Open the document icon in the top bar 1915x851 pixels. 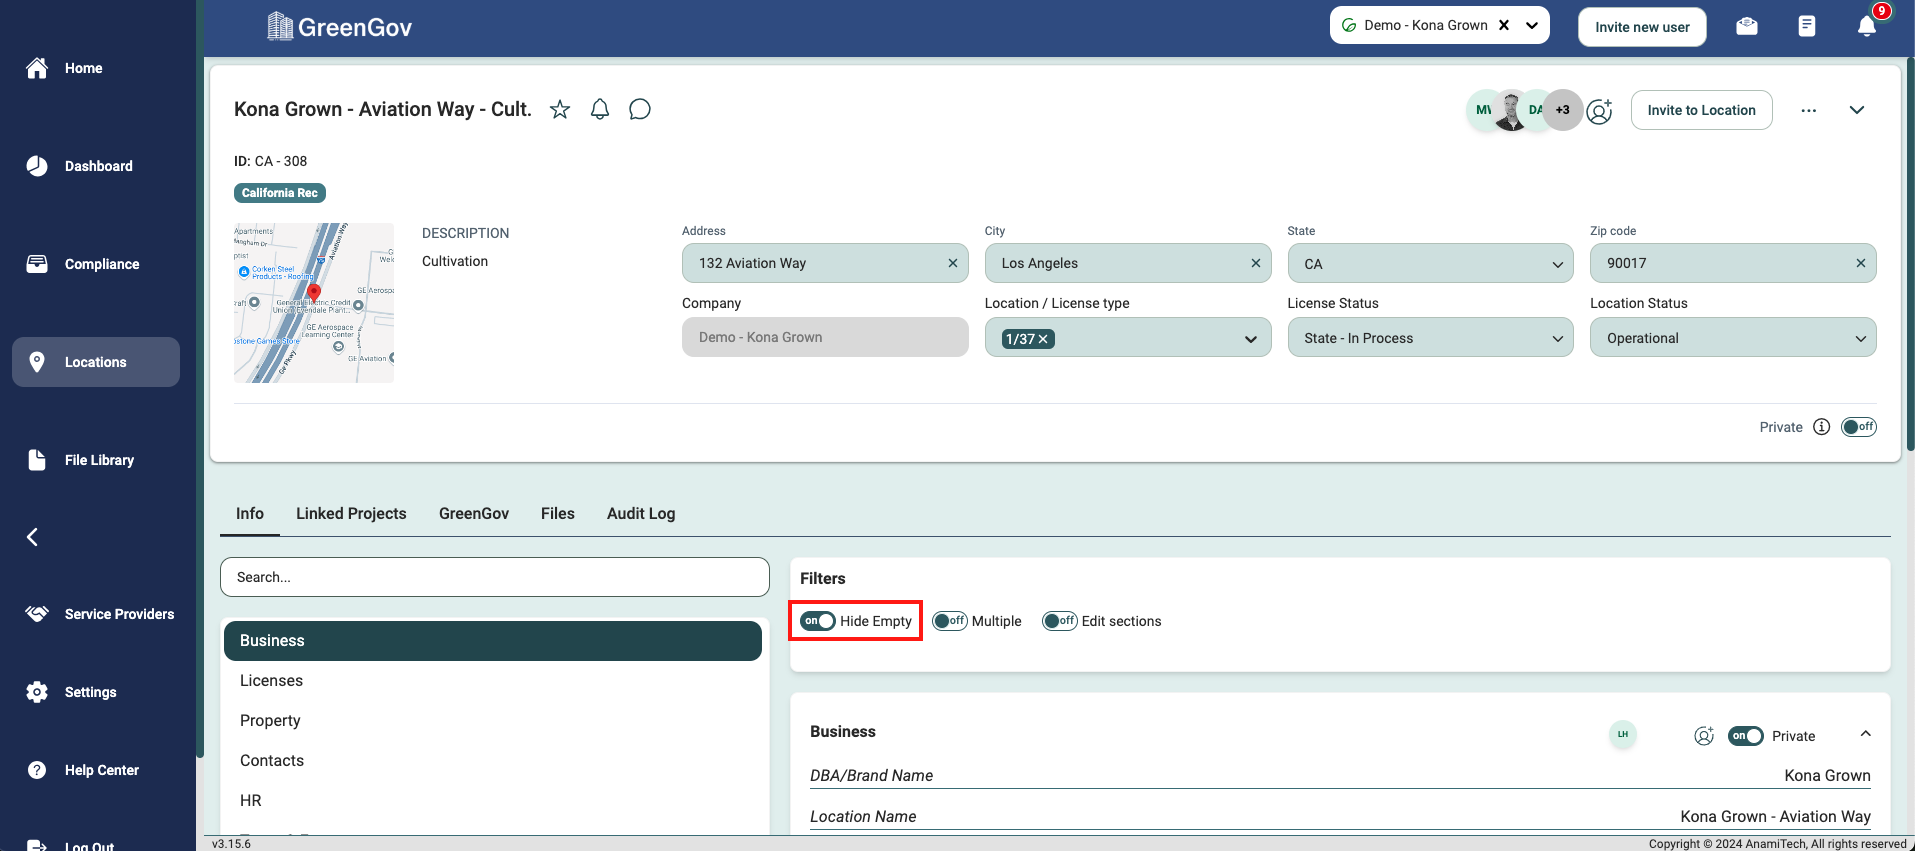click(x=1807, y=26)
